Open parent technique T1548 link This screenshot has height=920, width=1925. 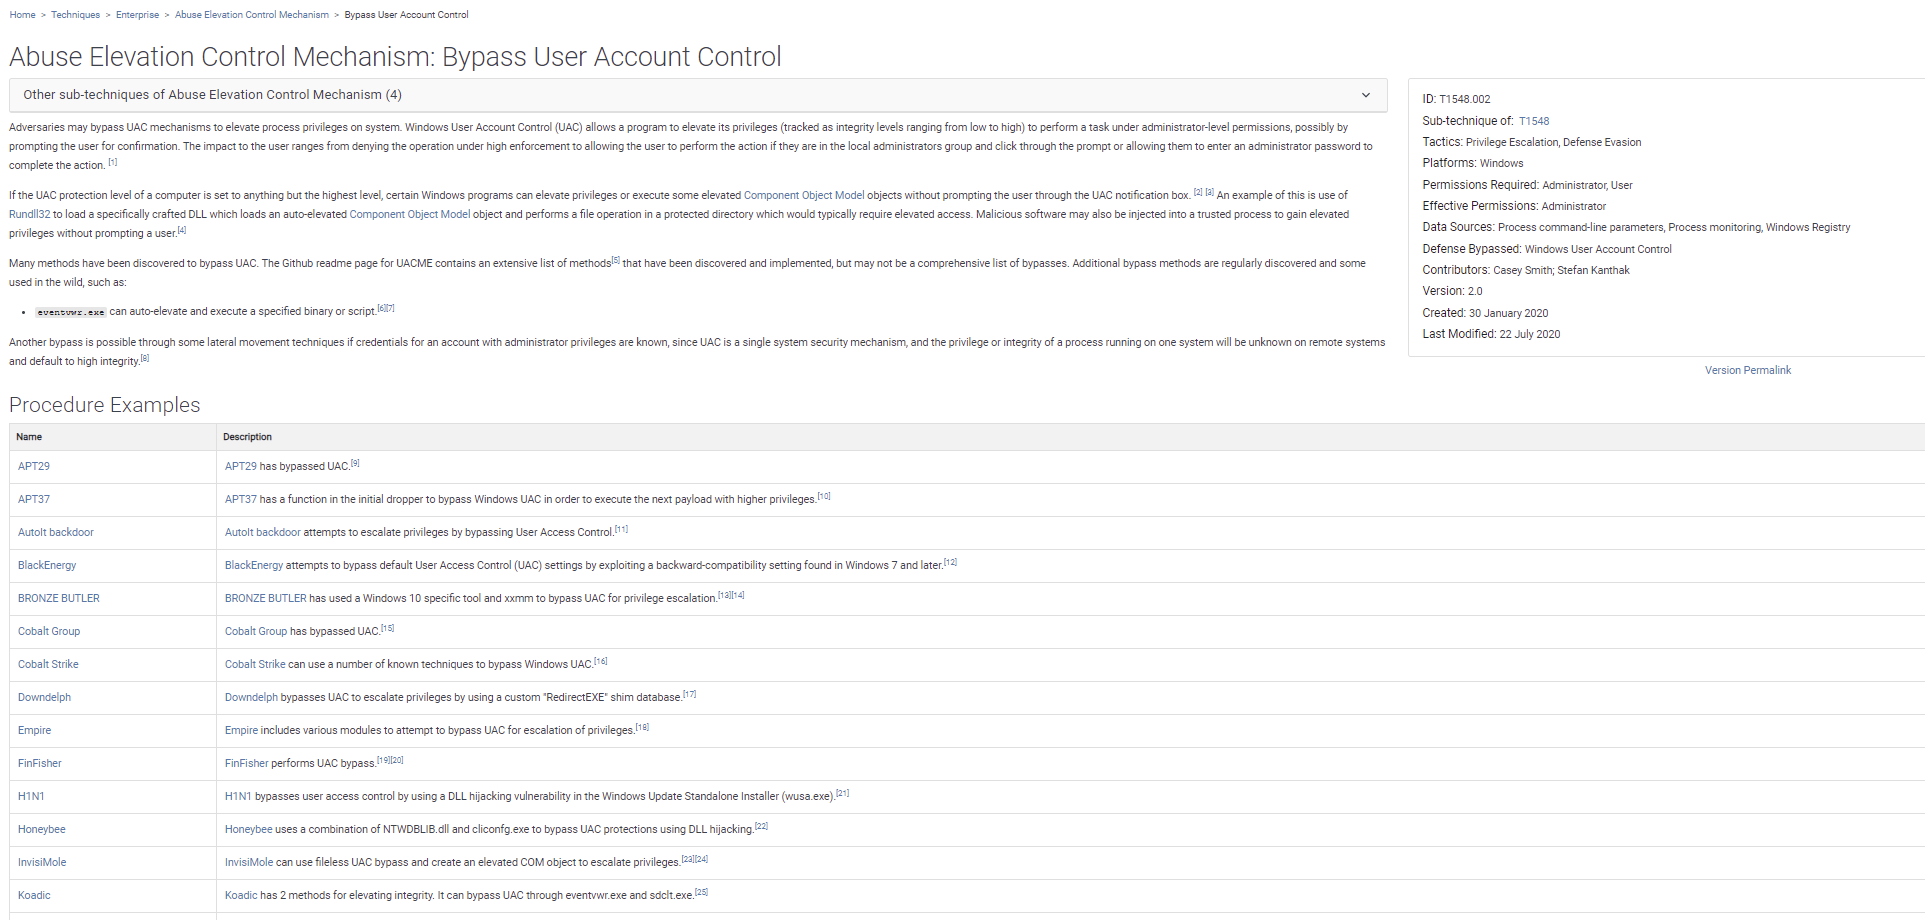point(1533,121)
